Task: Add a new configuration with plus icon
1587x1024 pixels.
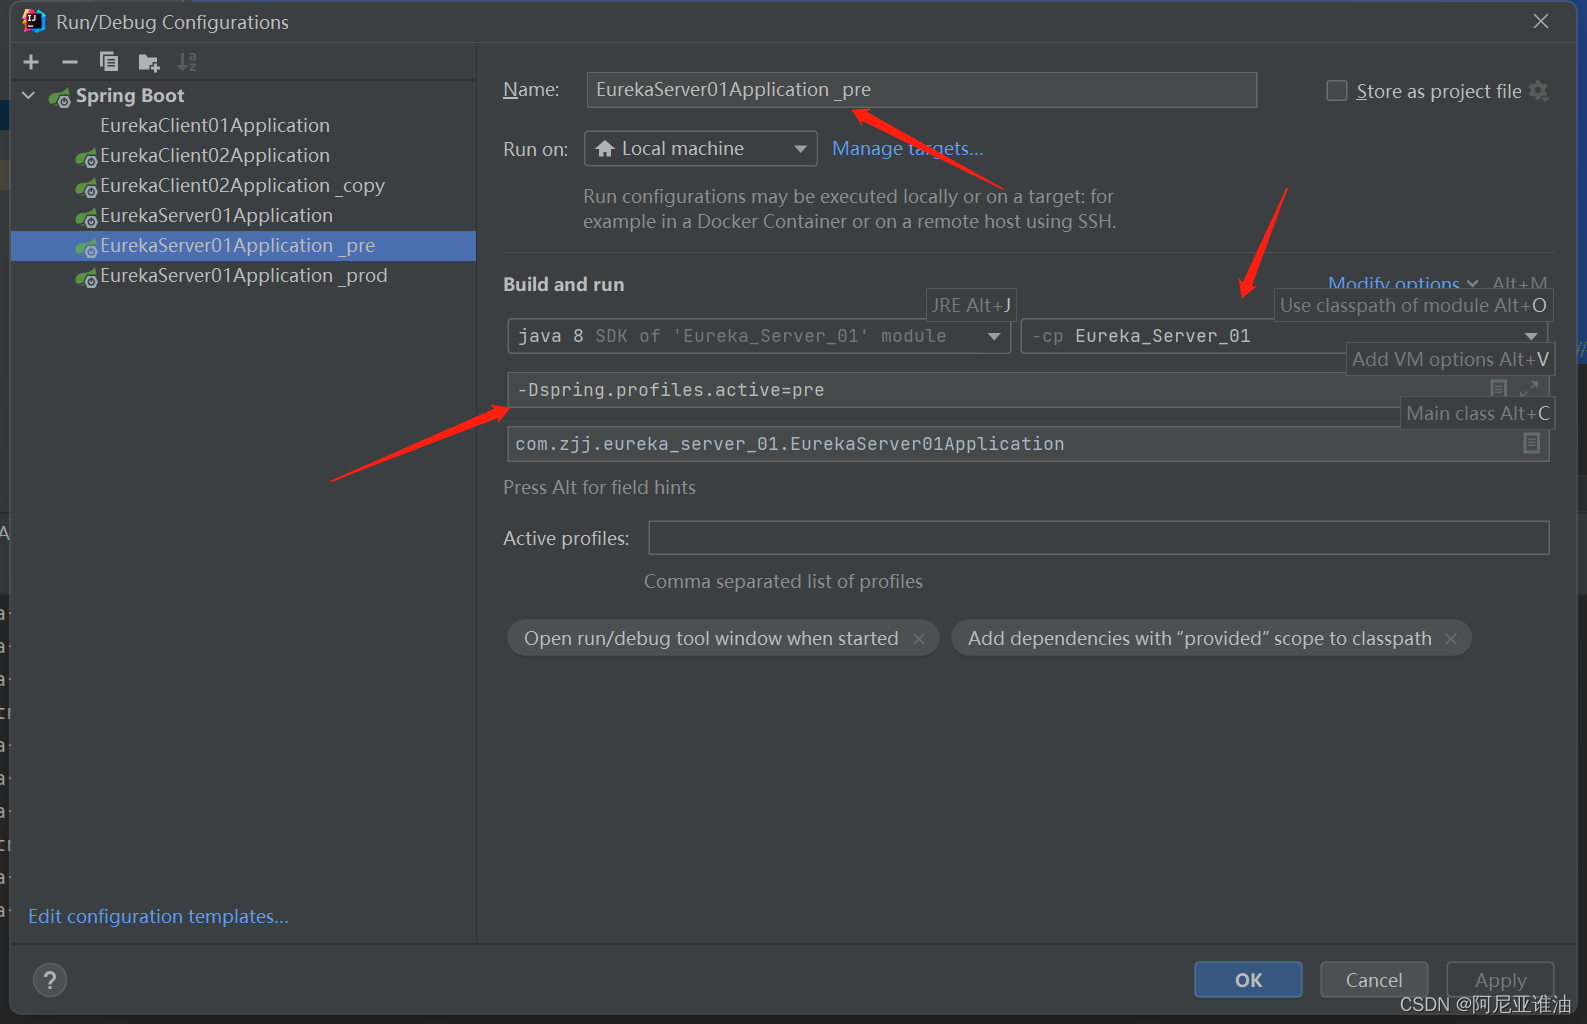Action: tap(31, 62)
